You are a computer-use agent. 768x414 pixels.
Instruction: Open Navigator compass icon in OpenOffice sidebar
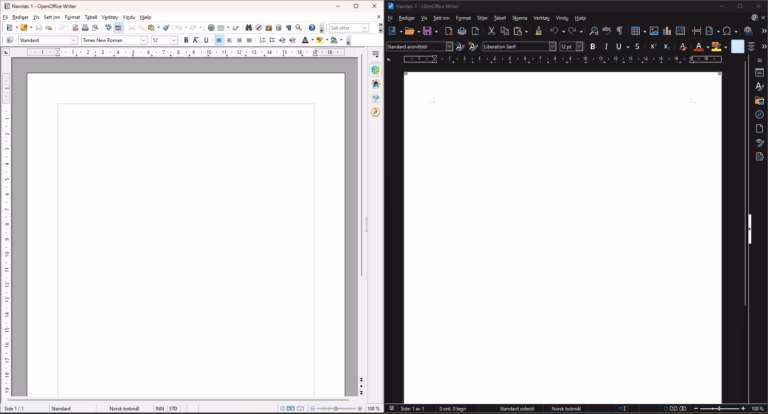point(375,112)
